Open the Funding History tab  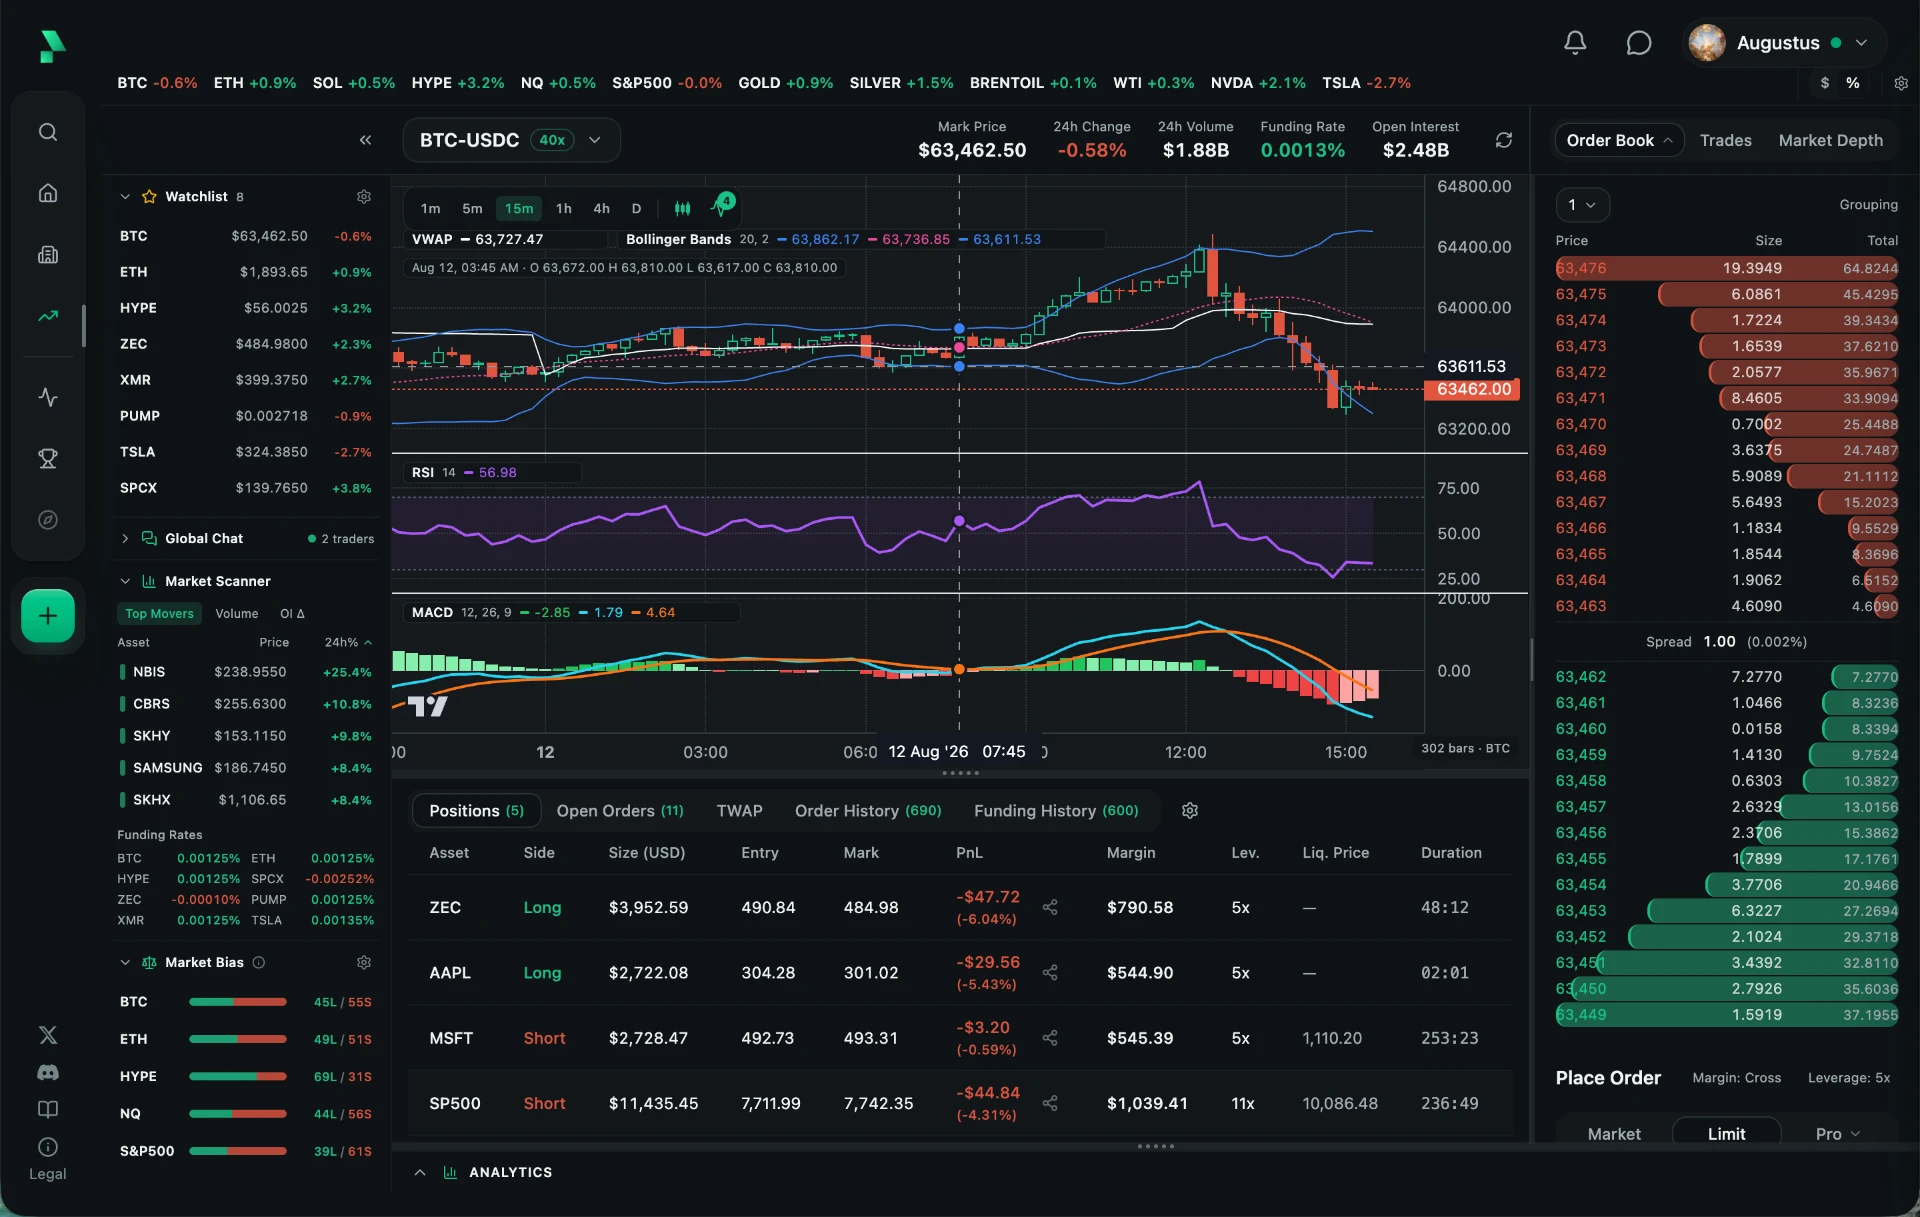coord(1056,811)
